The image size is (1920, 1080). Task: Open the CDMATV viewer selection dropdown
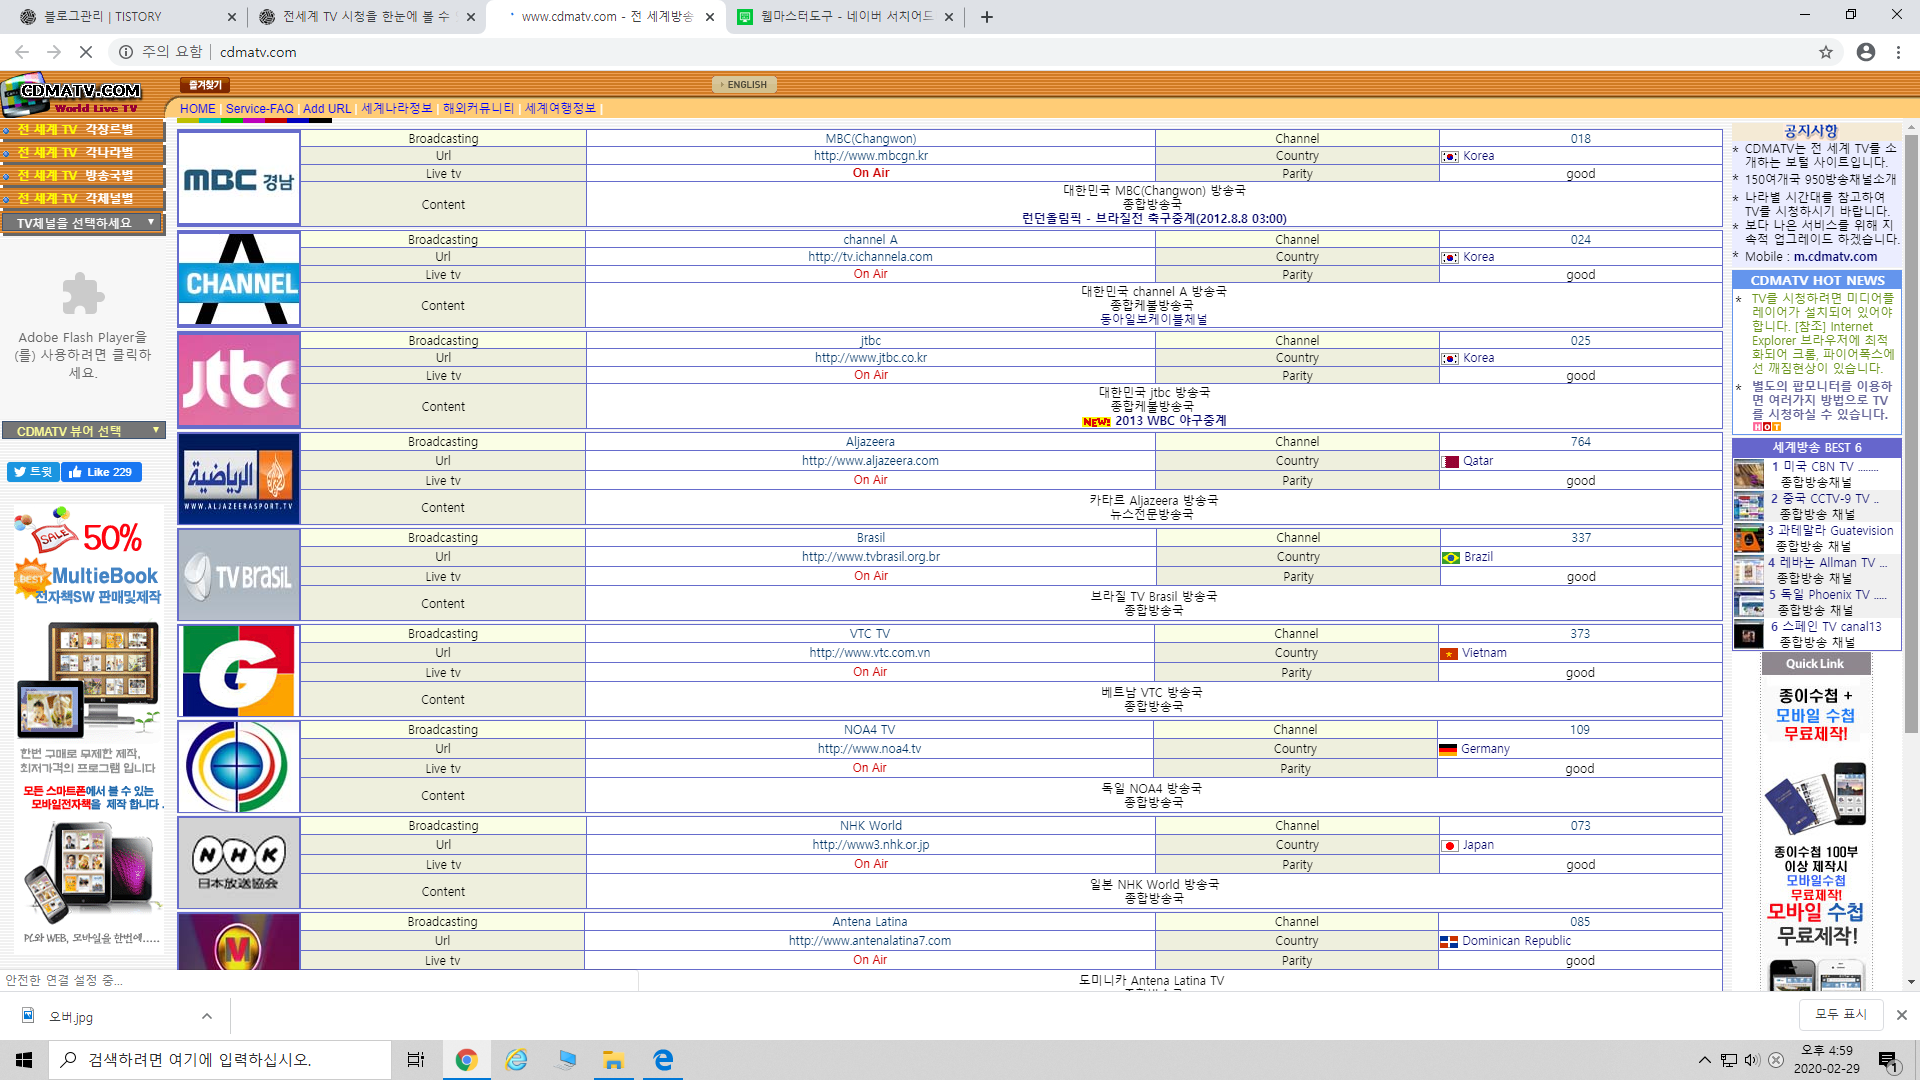83,431
